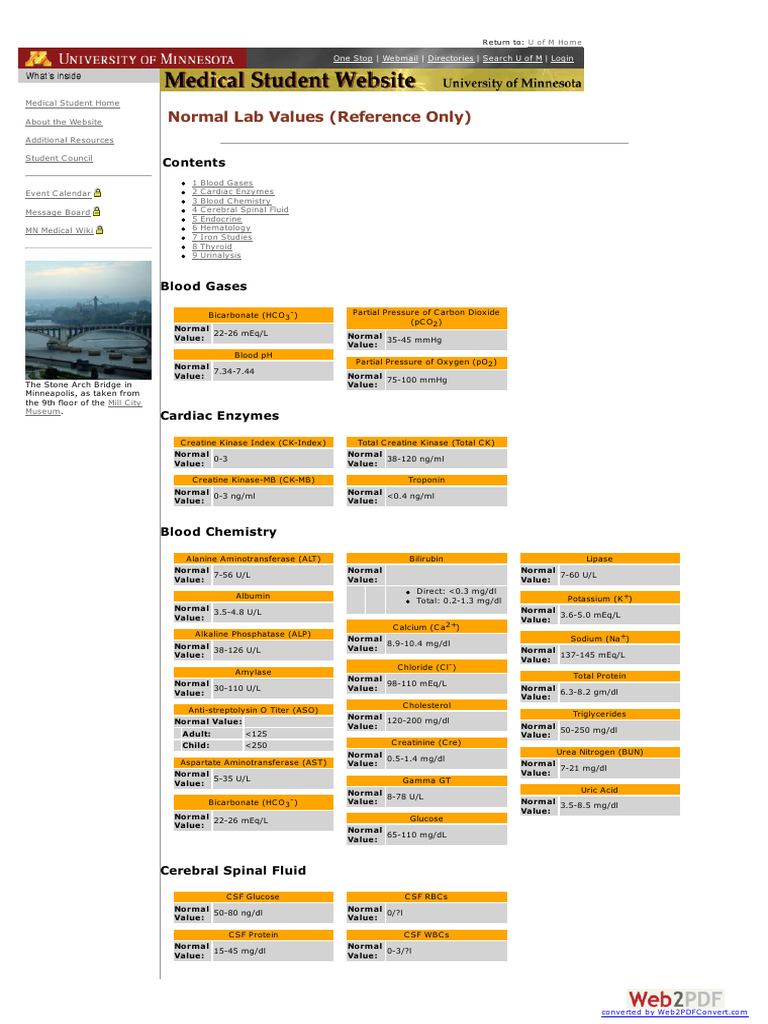Screen dimensions: 768x1024
Task: Select the value <0.4 ng/ml
Action: click(x=411, y=496)
